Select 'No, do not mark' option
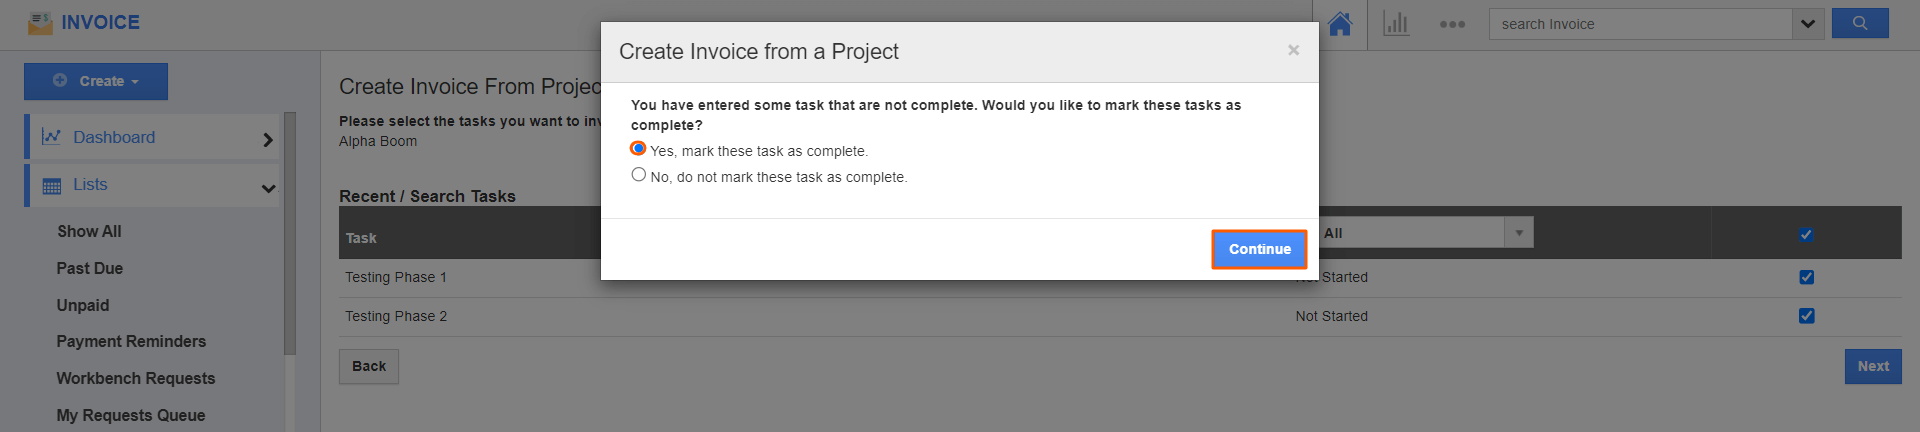The image size is (1920, 432). point(638,175)
